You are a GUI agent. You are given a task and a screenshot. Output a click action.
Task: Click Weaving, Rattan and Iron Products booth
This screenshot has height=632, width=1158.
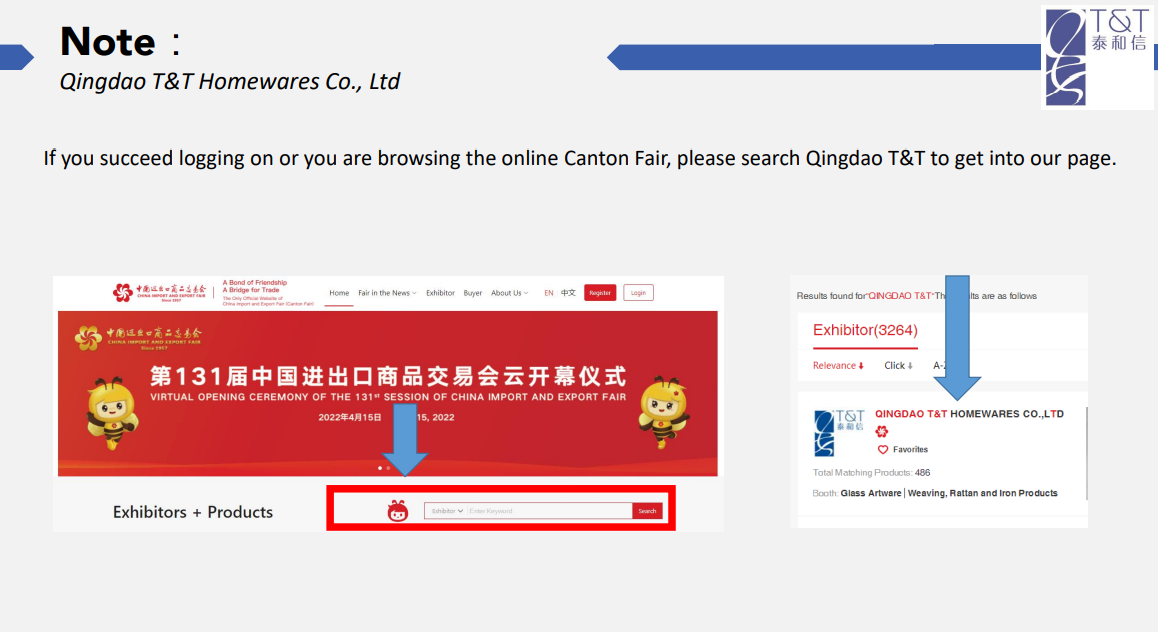(982, 493)
